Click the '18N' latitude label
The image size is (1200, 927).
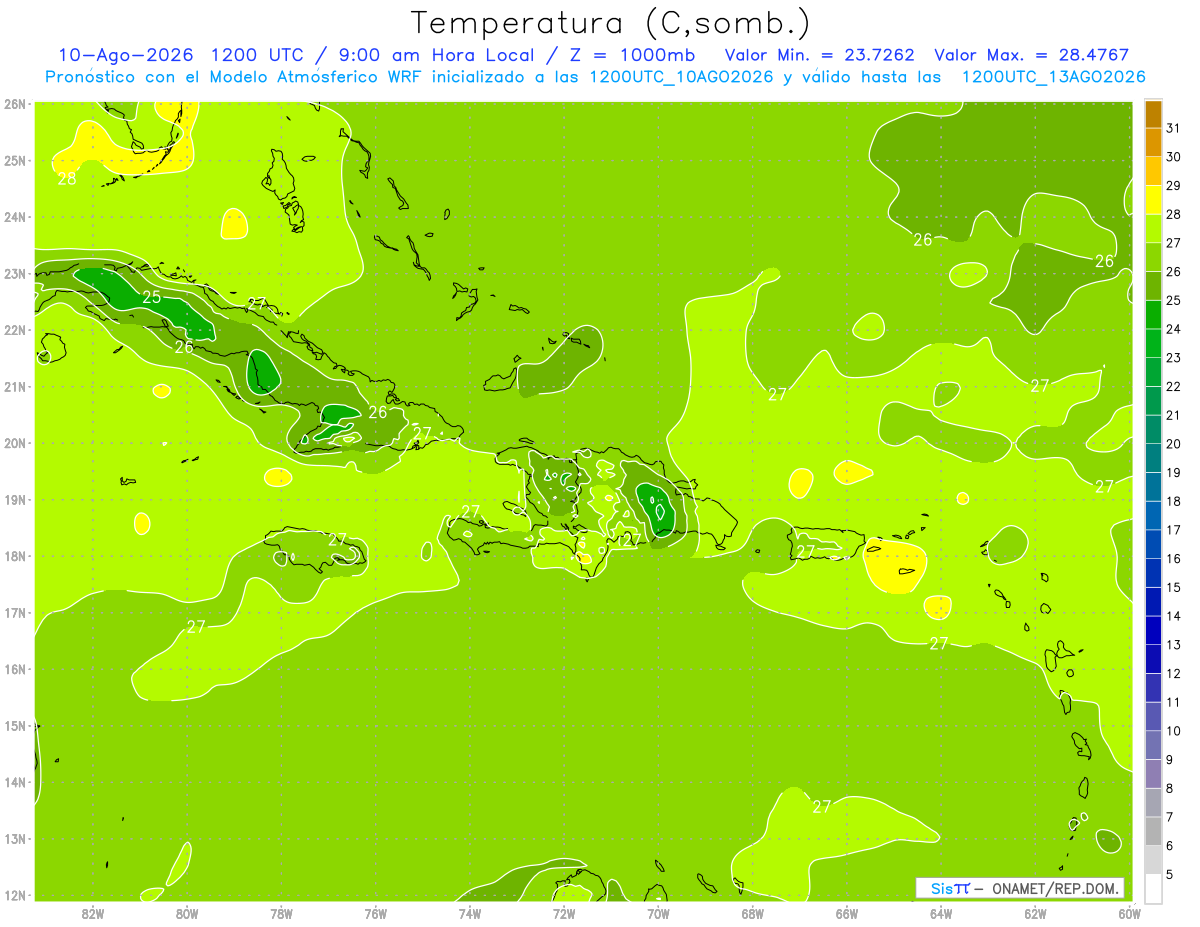[16, 556]
